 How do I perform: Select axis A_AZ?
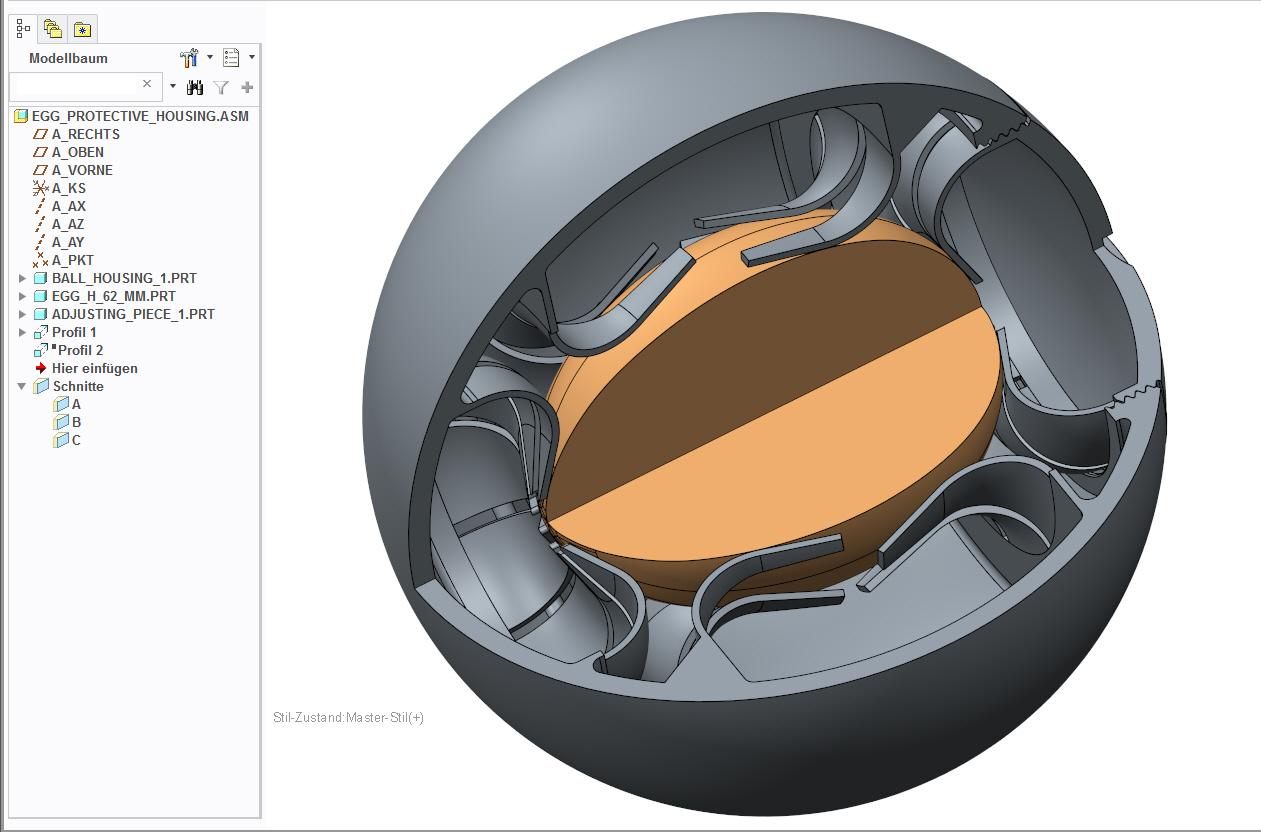tap(68, 224)
